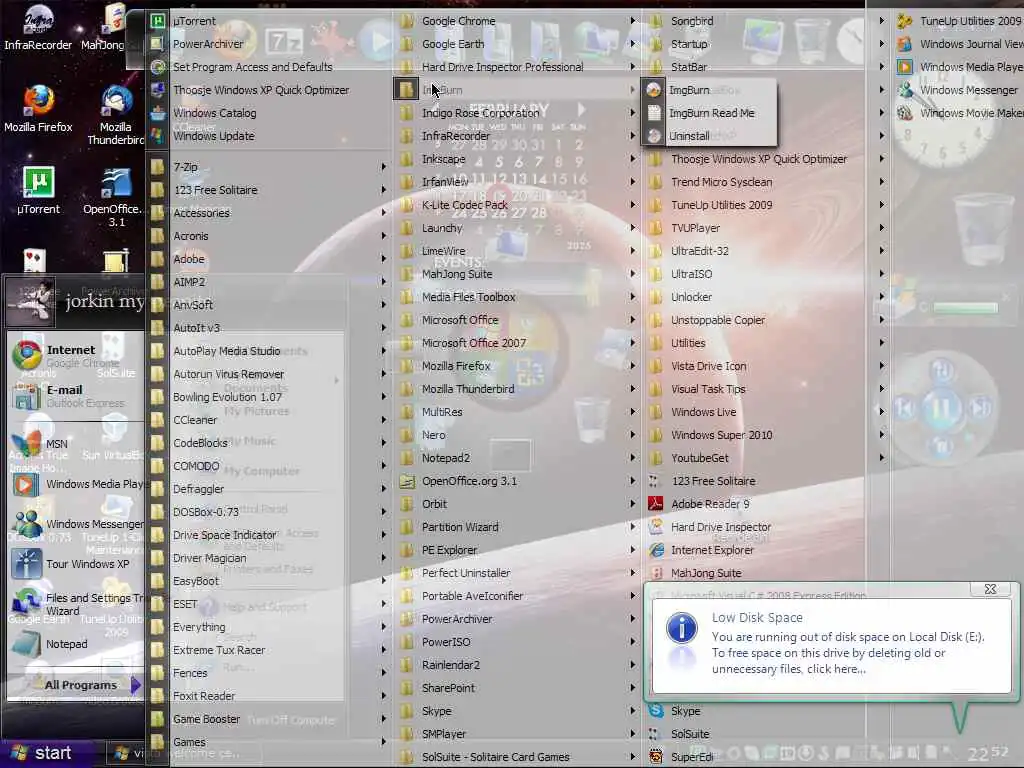Click the start button

click(x=42, y=753)
